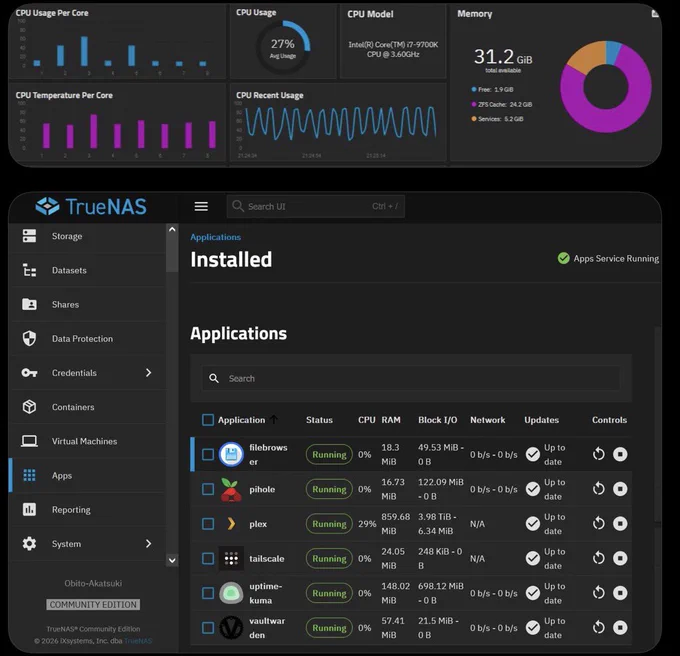Click the CPU Usage 27% gauge
Viewport: 680px width, 656px height.
[x=283, y=47]
